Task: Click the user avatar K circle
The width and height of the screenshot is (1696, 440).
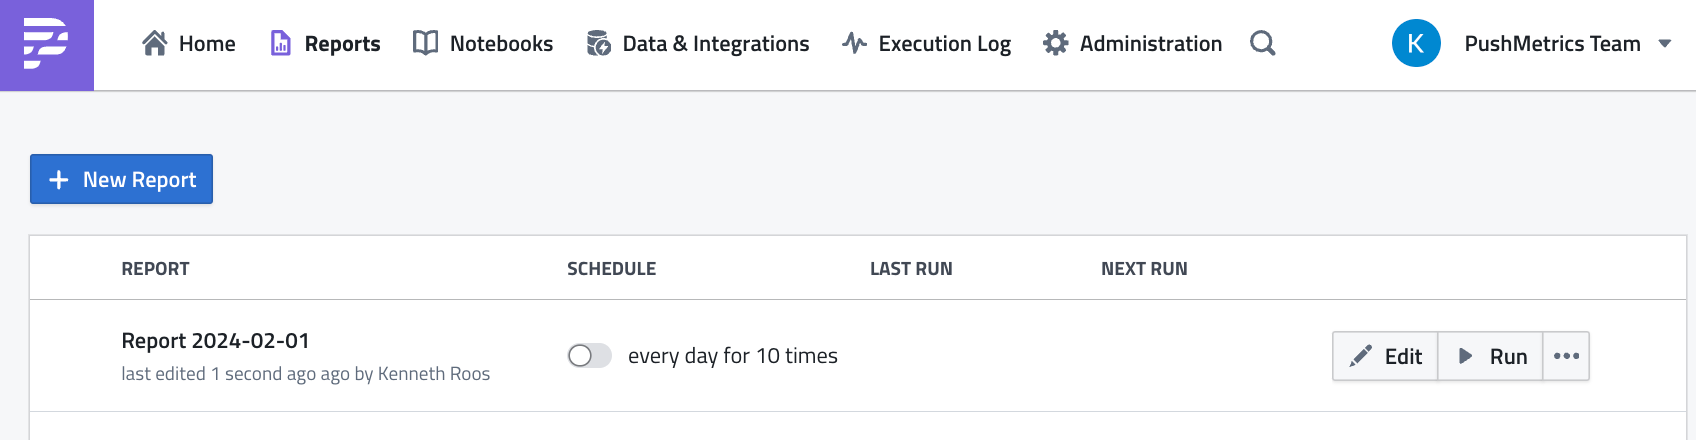Action: point(1415,44)
